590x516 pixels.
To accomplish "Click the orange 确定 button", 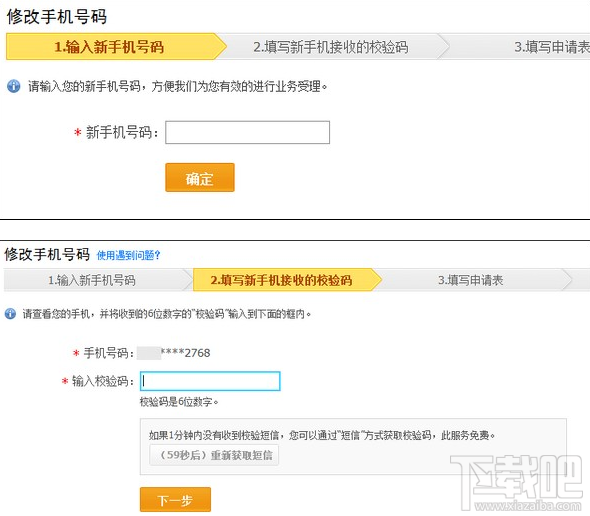I will coord(200,178).
